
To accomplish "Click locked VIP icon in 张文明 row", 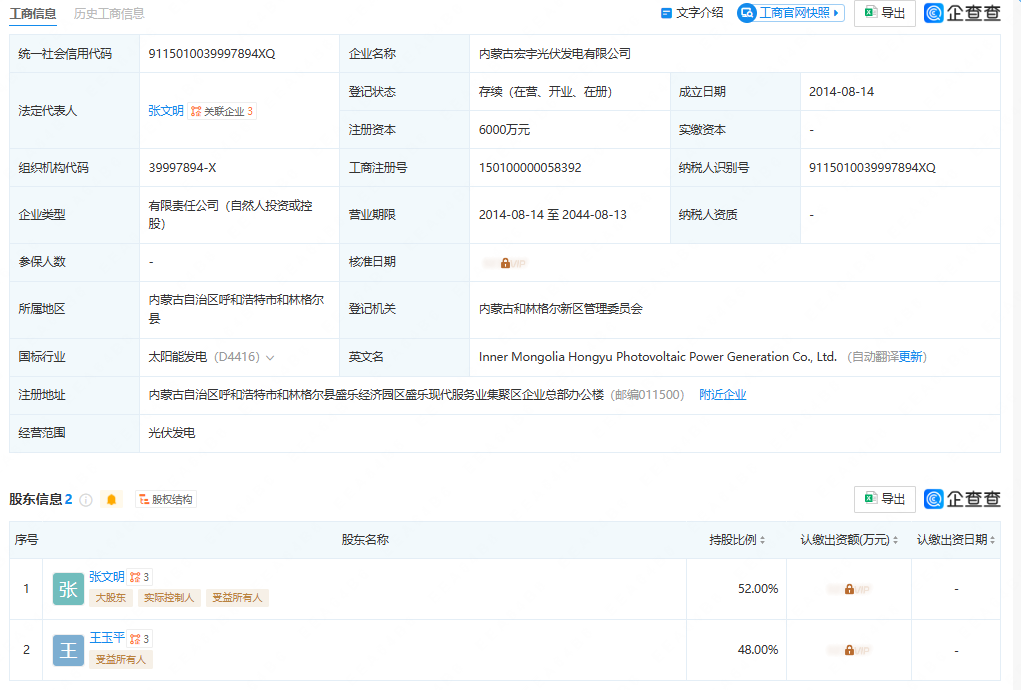I will (849, 589).
